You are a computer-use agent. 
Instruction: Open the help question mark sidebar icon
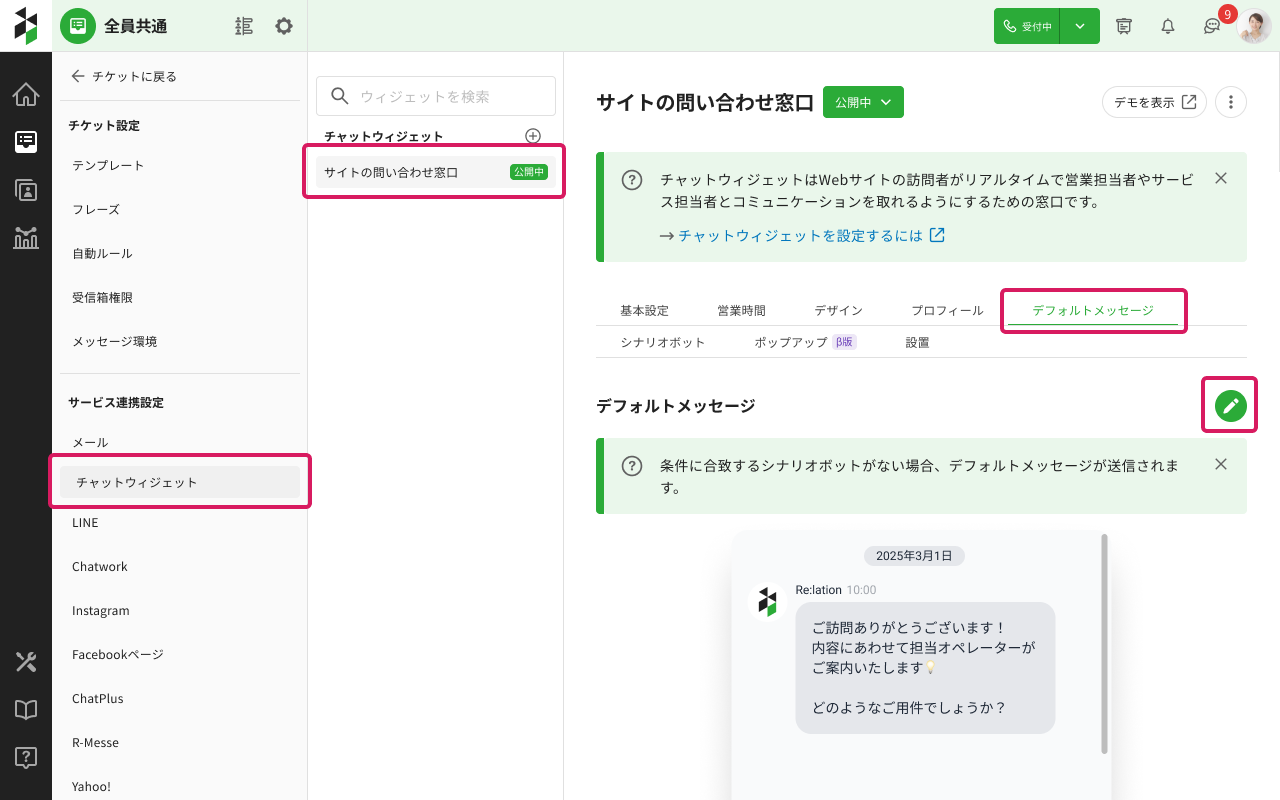tap(26, 757)
